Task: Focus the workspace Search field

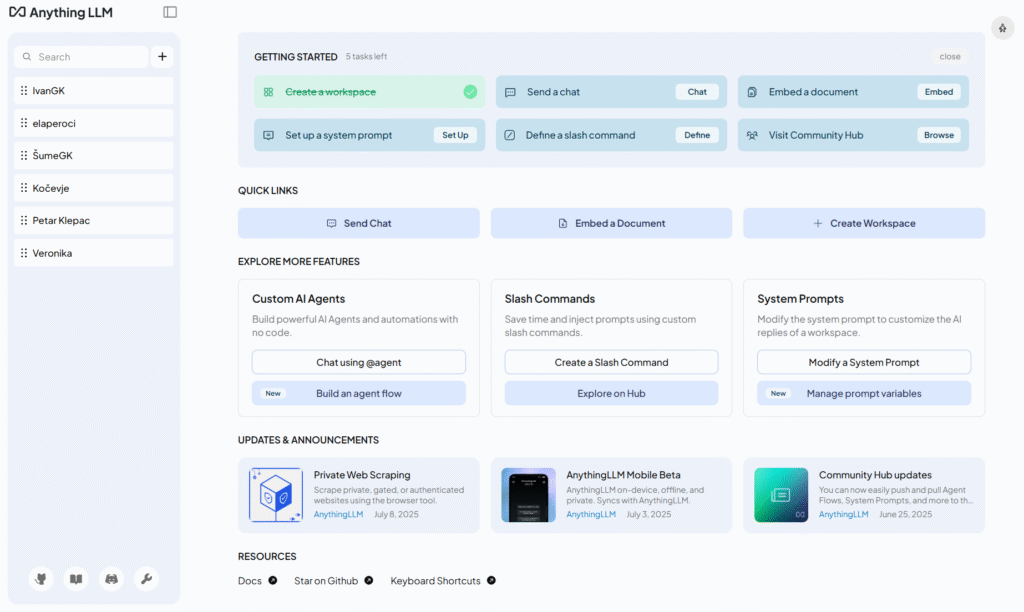Action: click(85, 57)
